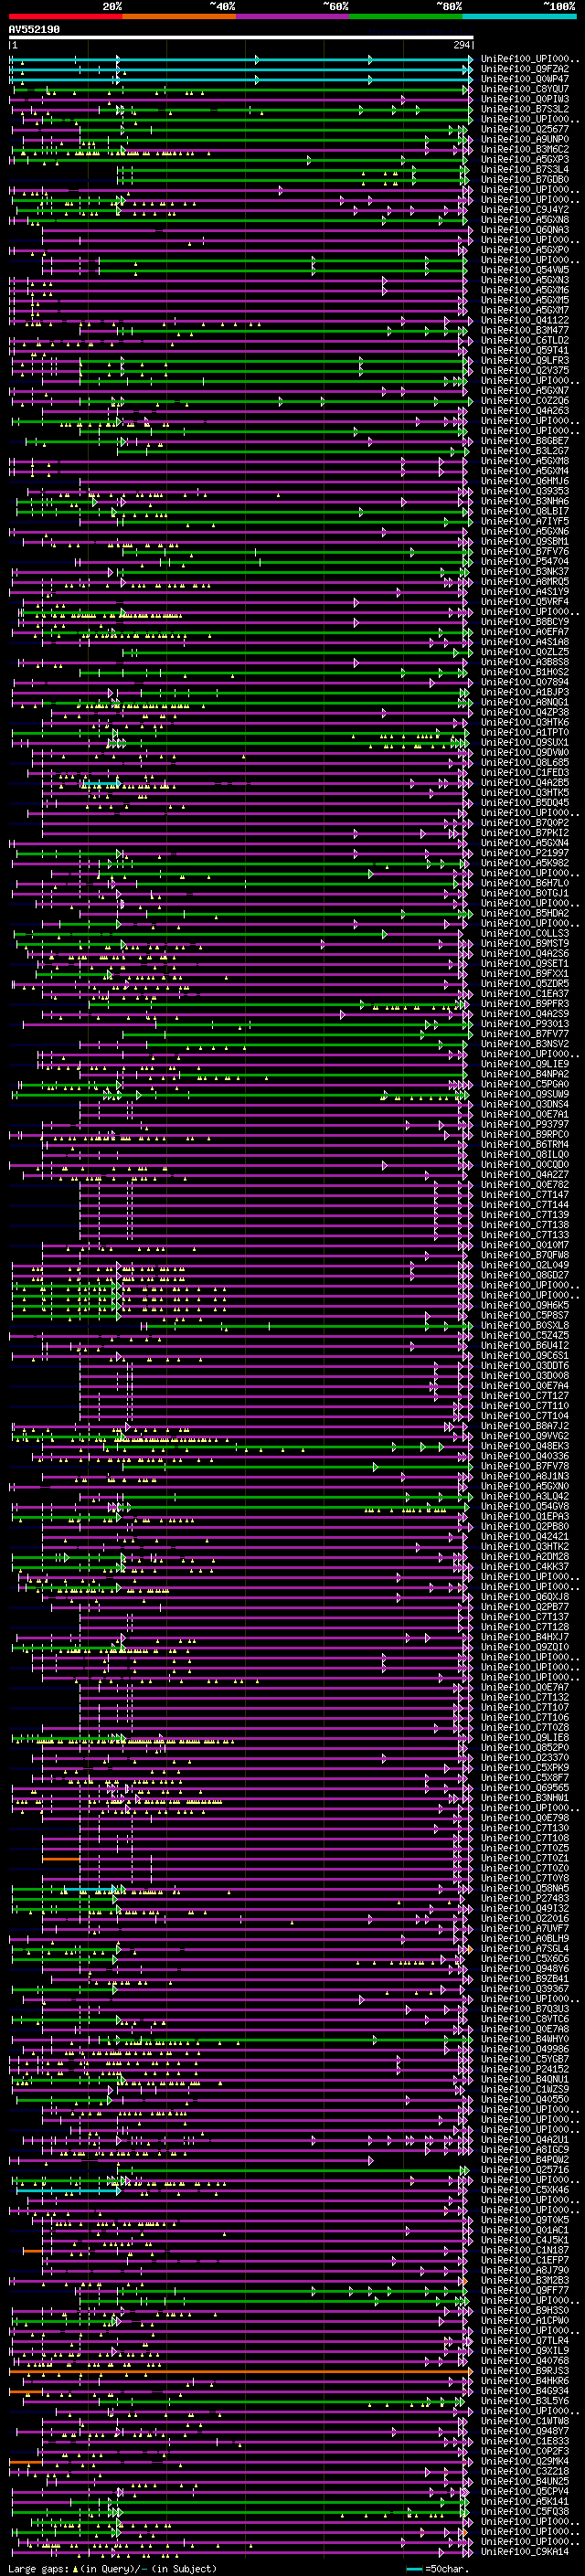This screenshot has height=2576, width=585.
Task: Click UniRef100_B7GDB0 label
Action: point(525,179)
